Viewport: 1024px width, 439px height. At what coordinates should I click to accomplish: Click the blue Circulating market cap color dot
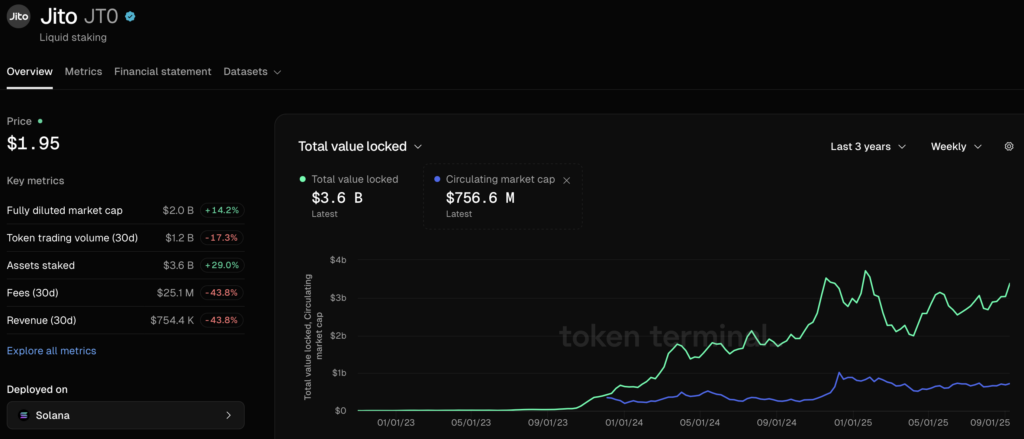(x=437, y=179)
